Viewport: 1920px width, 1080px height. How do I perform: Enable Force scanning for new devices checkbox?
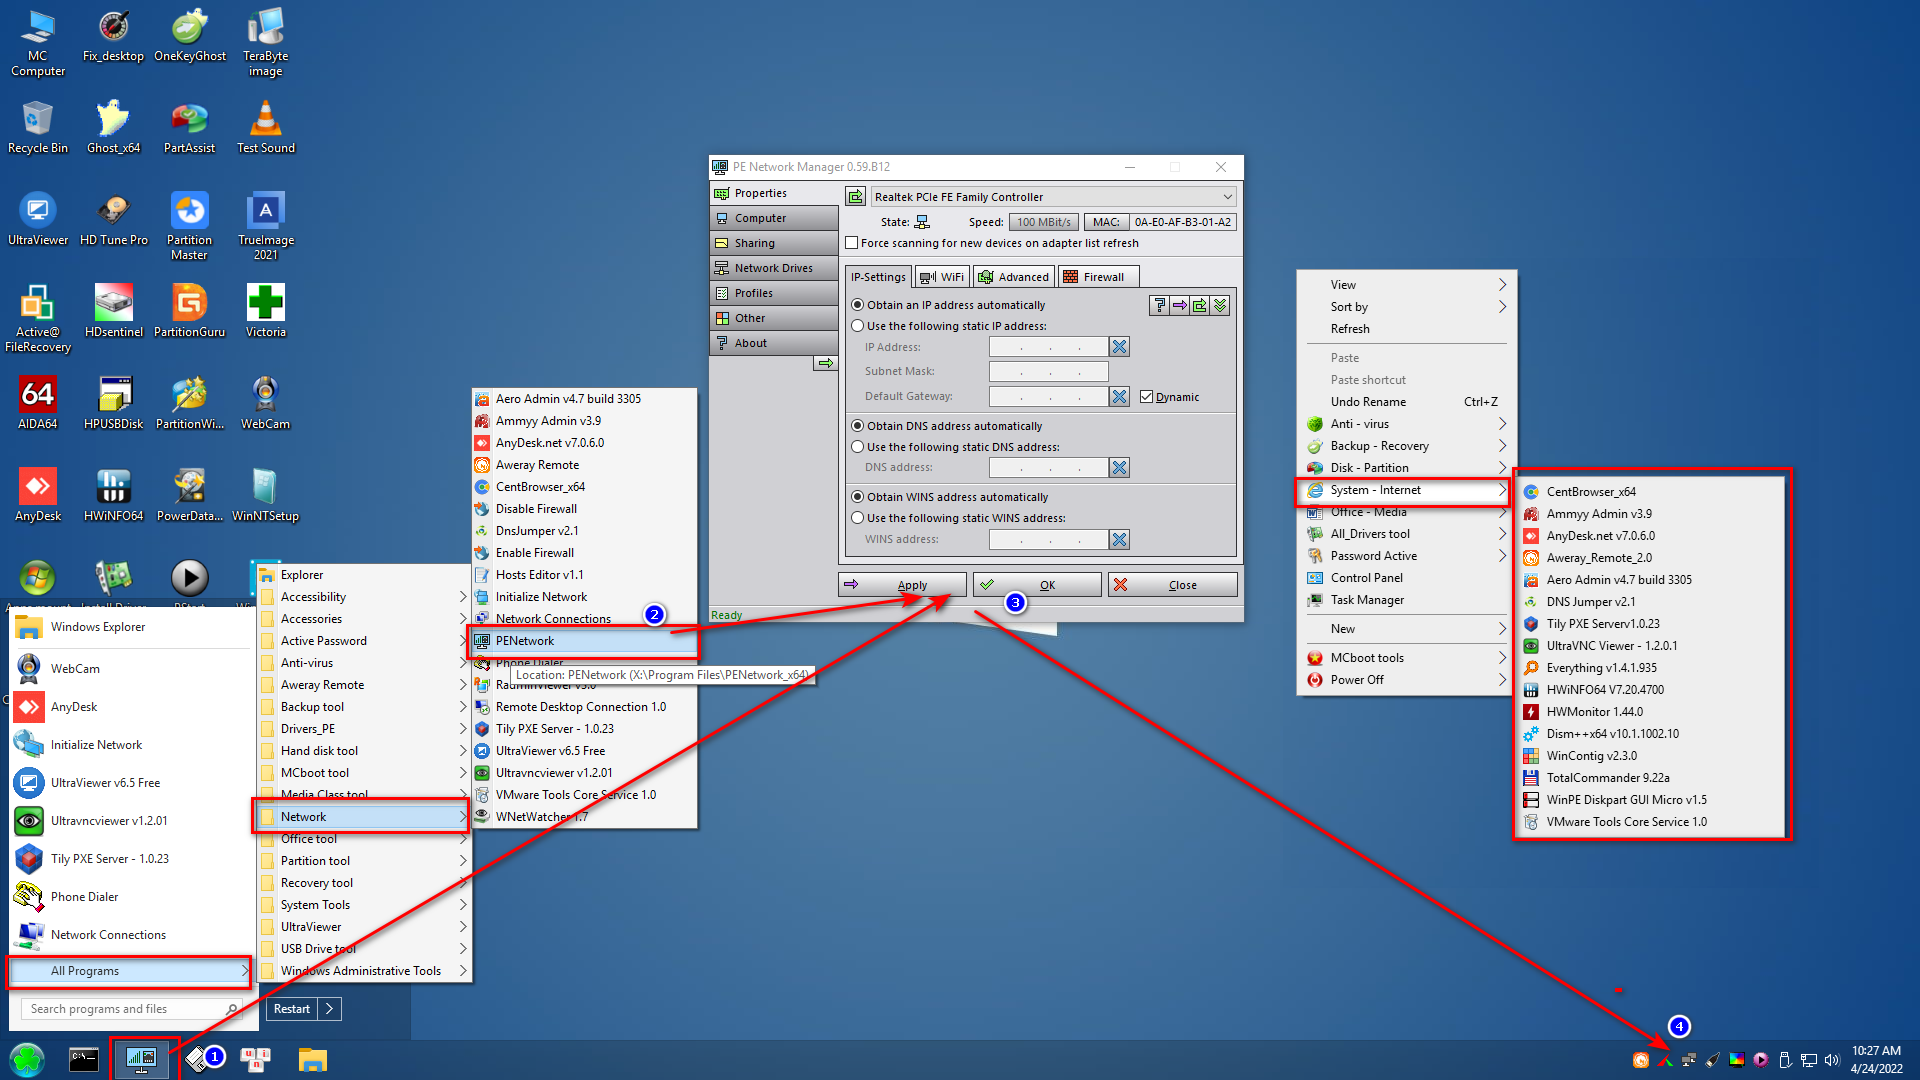852,243
